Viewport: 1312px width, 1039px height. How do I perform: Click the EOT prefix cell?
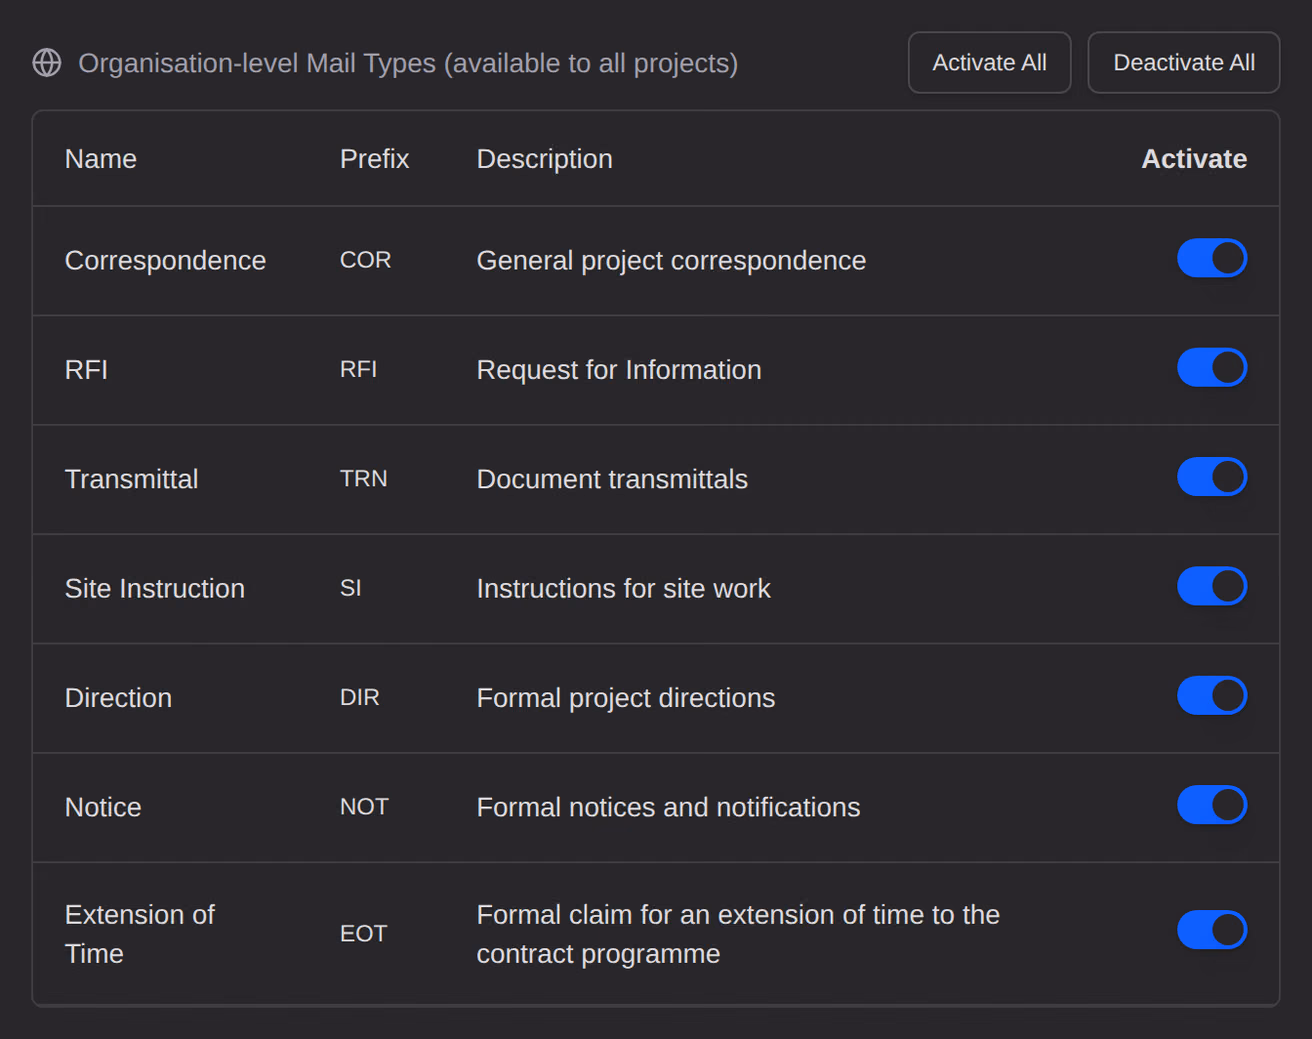[x=363, y=934]
